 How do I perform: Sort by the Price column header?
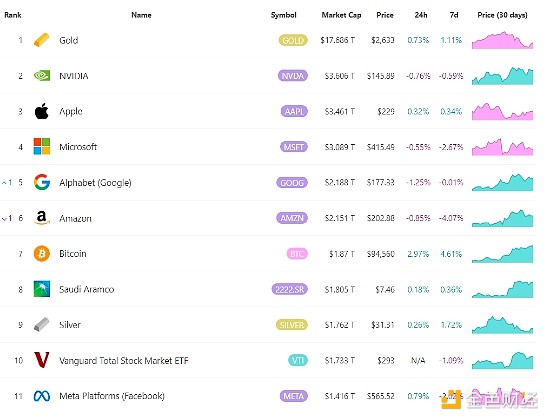385,15
